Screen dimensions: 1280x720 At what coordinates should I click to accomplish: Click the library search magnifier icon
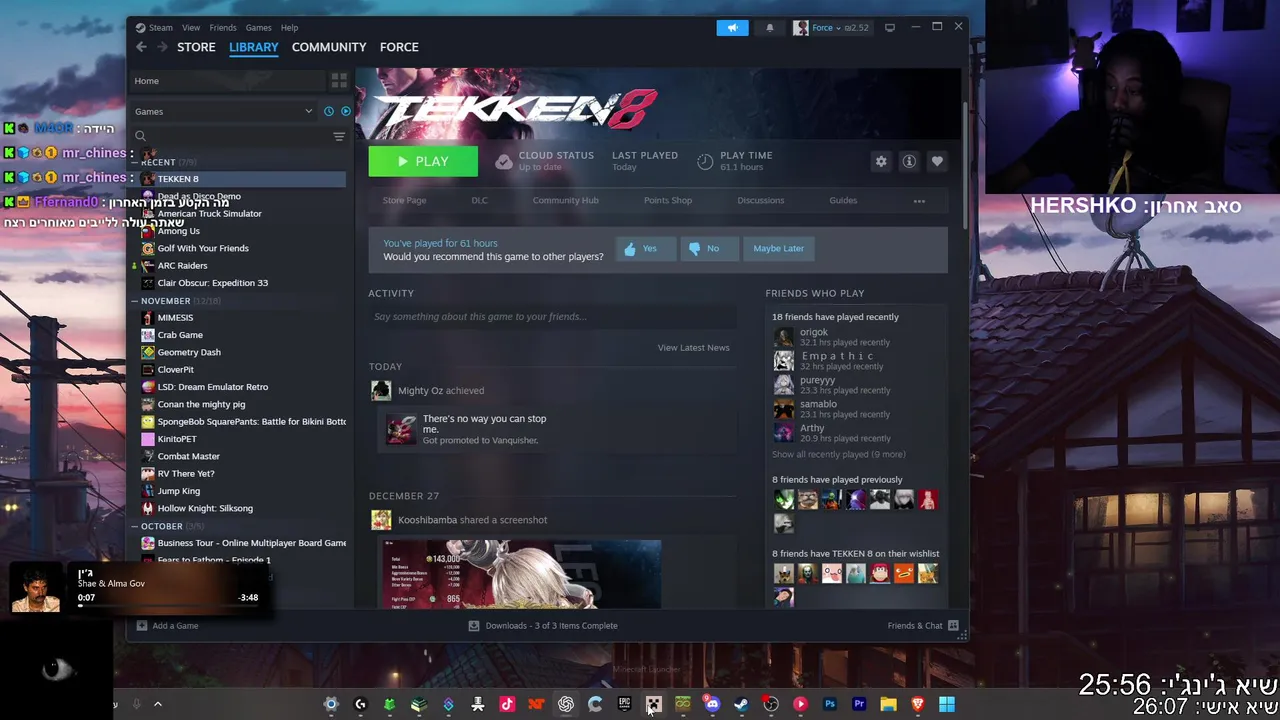point(141,136)
